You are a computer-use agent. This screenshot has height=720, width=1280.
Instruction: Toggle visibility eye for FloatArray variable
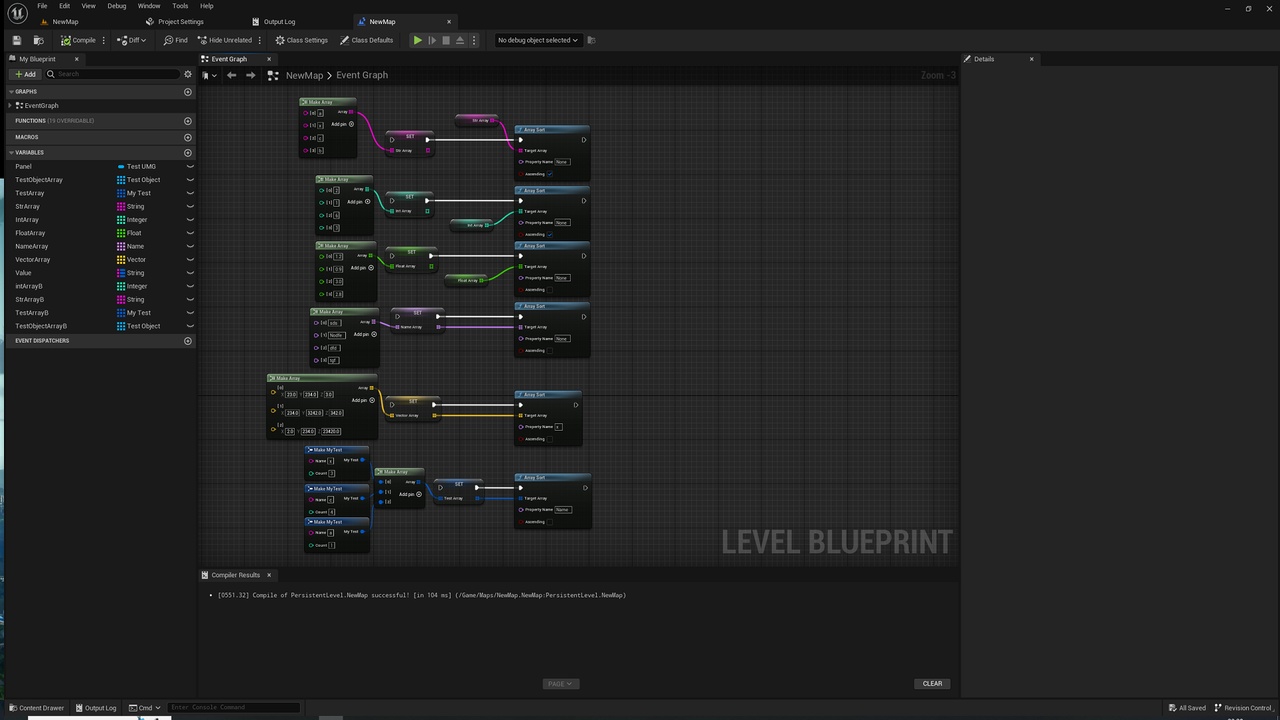[190, 233]
